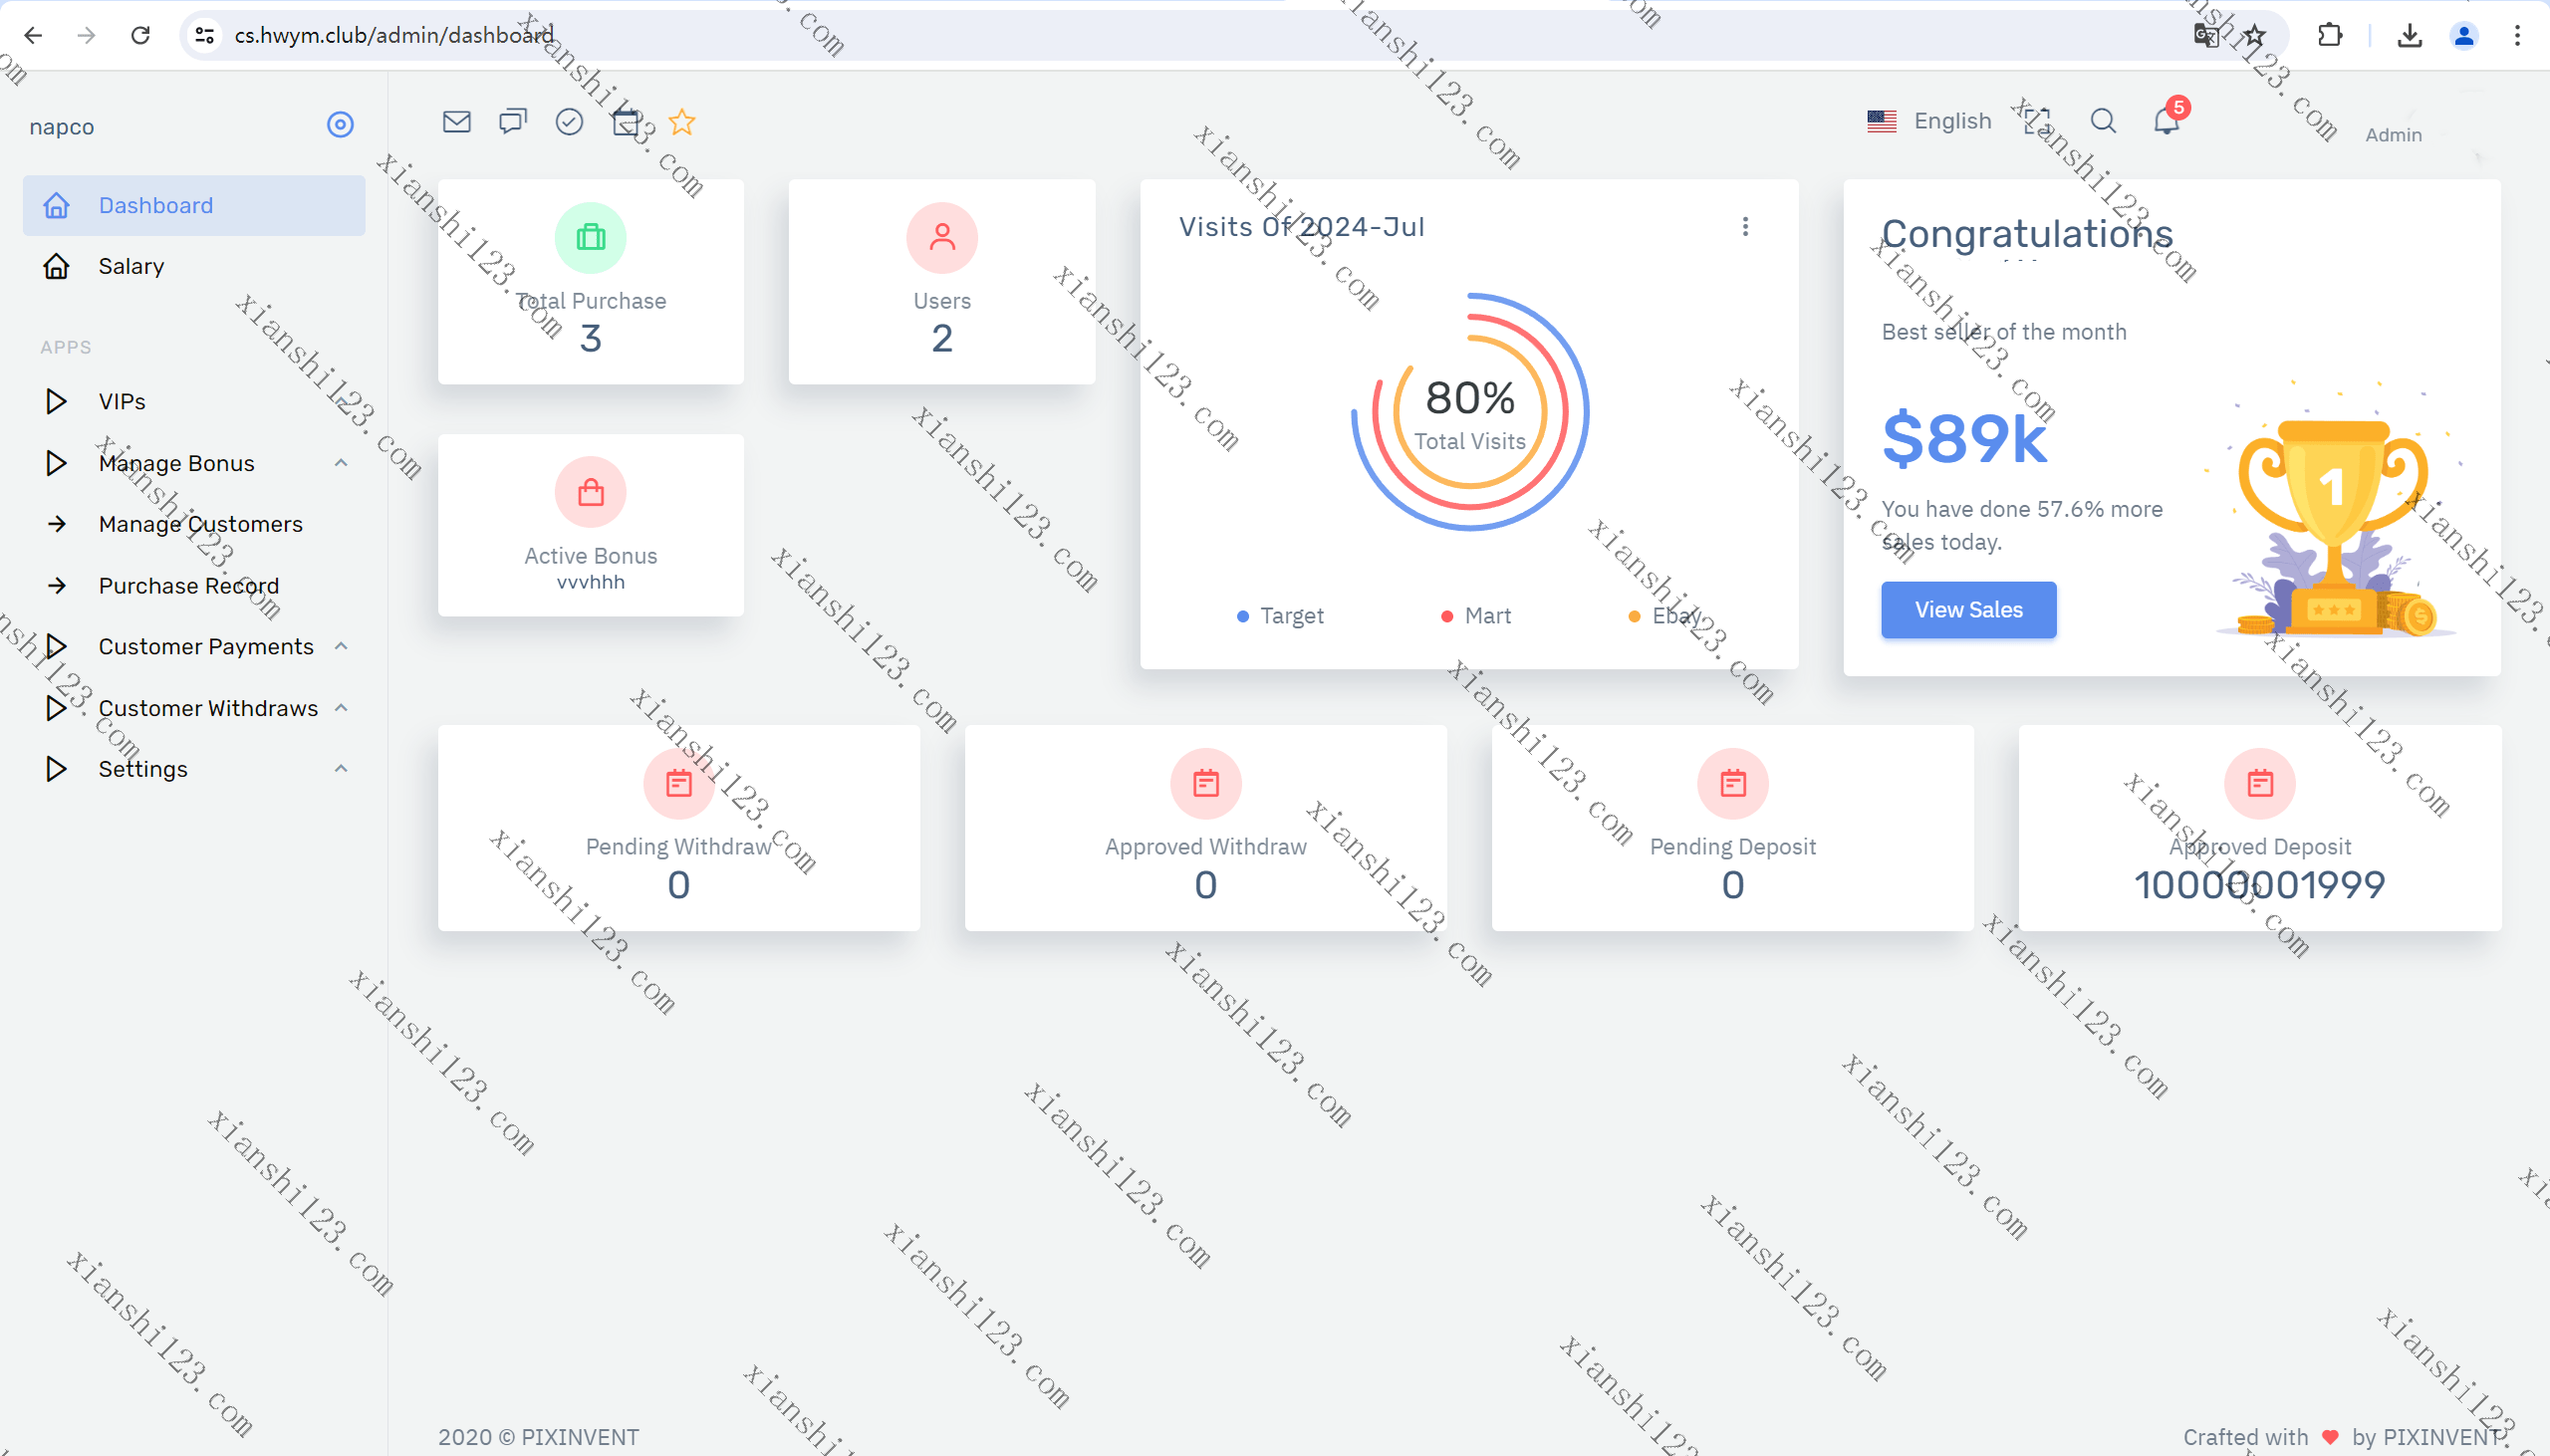
Task: Expand Customer Withdraws chevron
Action: click(x=341, y=707)
